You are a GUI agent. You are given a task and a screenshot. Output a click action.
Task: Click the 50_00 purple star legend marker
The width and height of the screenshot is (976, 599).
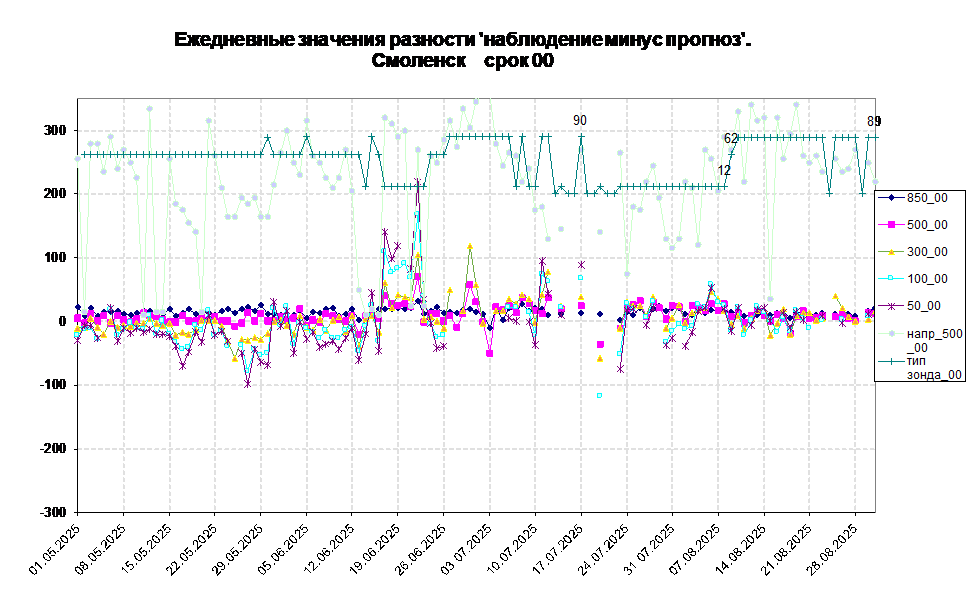click(890, 306)
